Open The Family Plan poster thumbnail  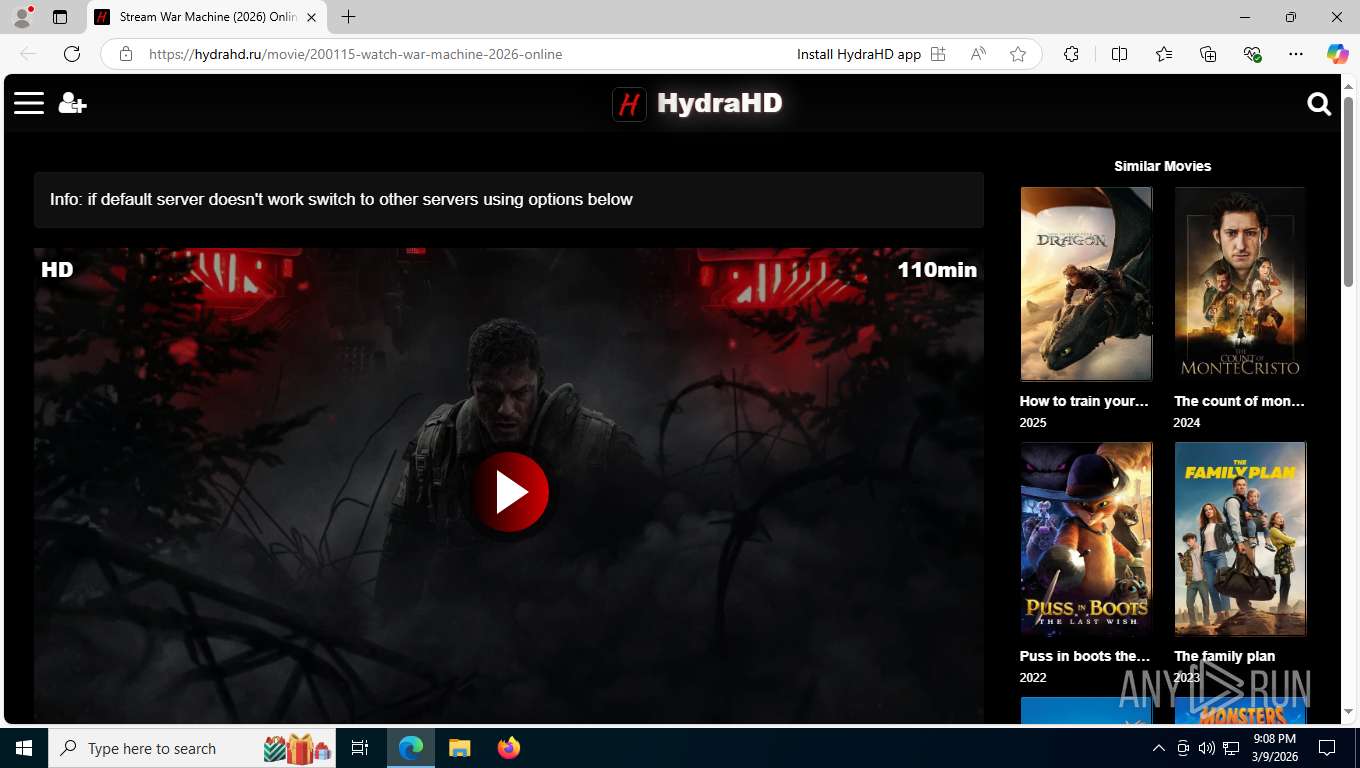[1240, 539]
